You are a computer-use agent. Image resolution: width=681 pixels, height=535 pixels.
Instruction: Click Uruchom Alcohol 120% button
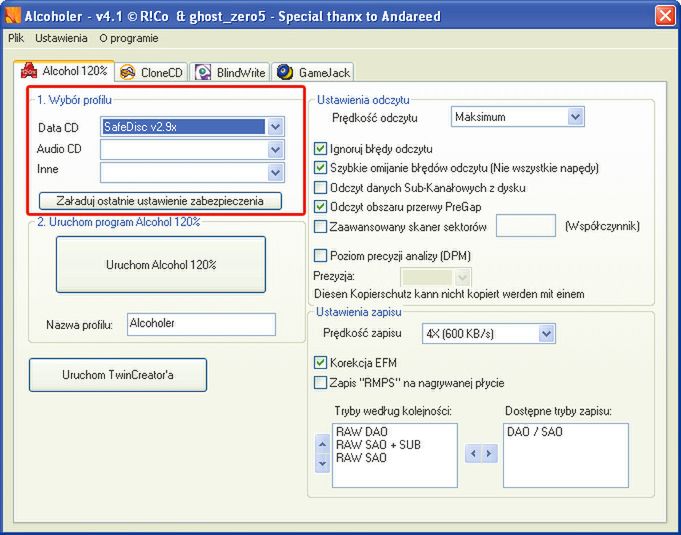click(161, 264)
